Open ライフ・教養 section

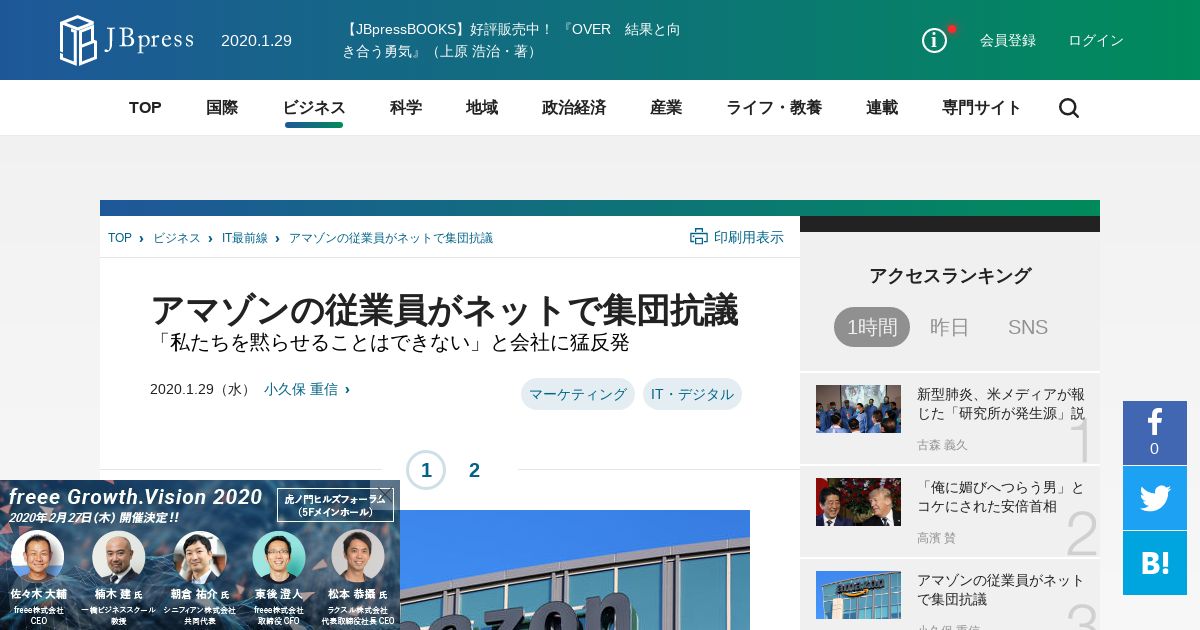tap(774, 108)
